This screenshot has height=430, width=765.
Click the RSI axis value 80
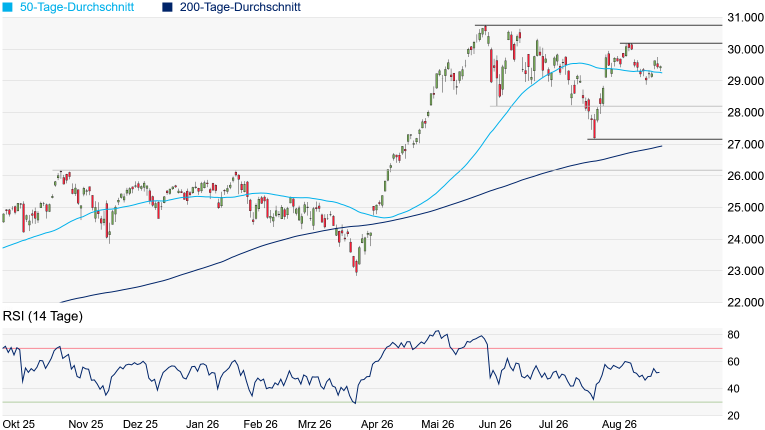coord(733,335)
